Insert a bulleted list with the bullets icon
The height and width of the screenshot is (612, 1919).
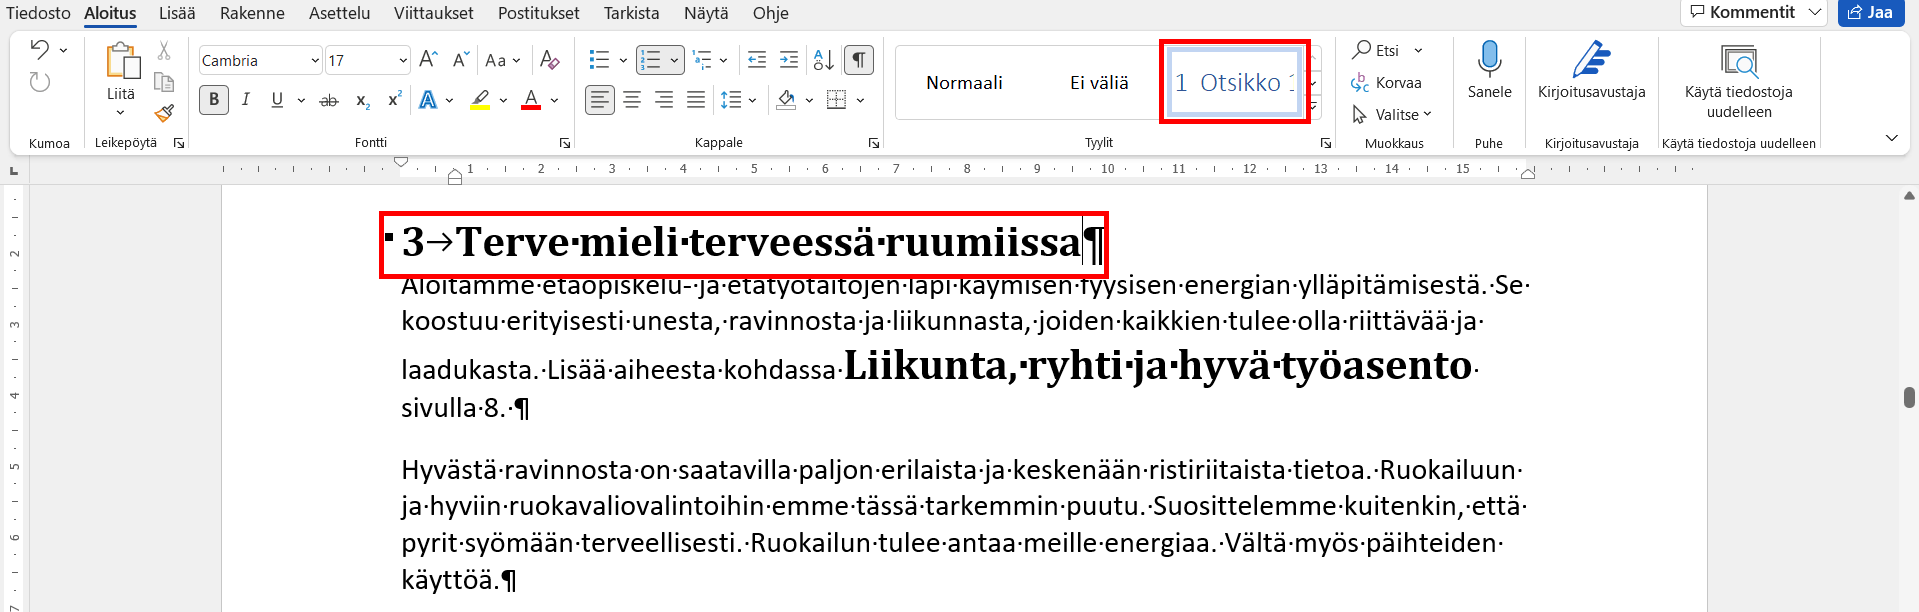click(x=599, y=60)
